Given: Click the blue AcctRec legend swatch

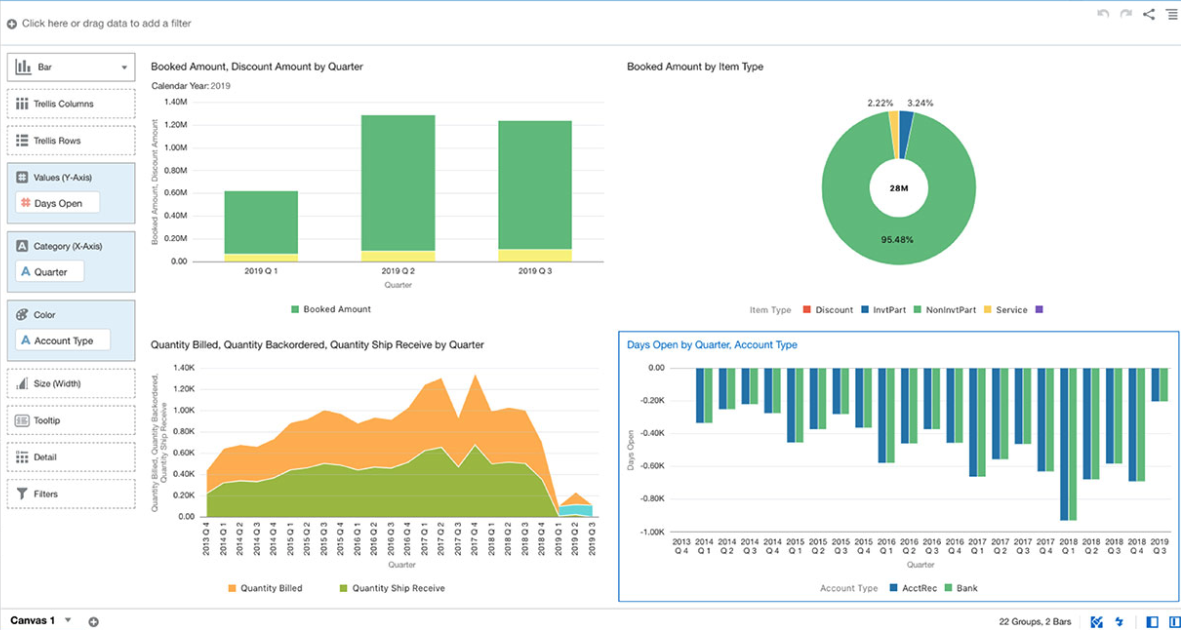Looking at the screenshot, I should (893, 588).
